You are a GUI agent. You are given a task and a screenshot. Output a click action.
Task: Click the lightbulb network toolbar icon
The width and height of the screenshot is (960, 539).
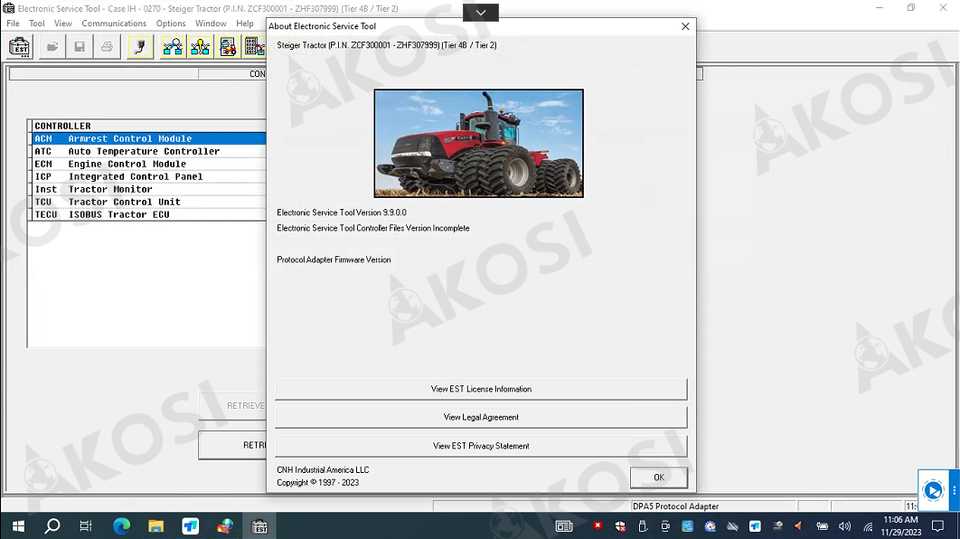point(200,47)
